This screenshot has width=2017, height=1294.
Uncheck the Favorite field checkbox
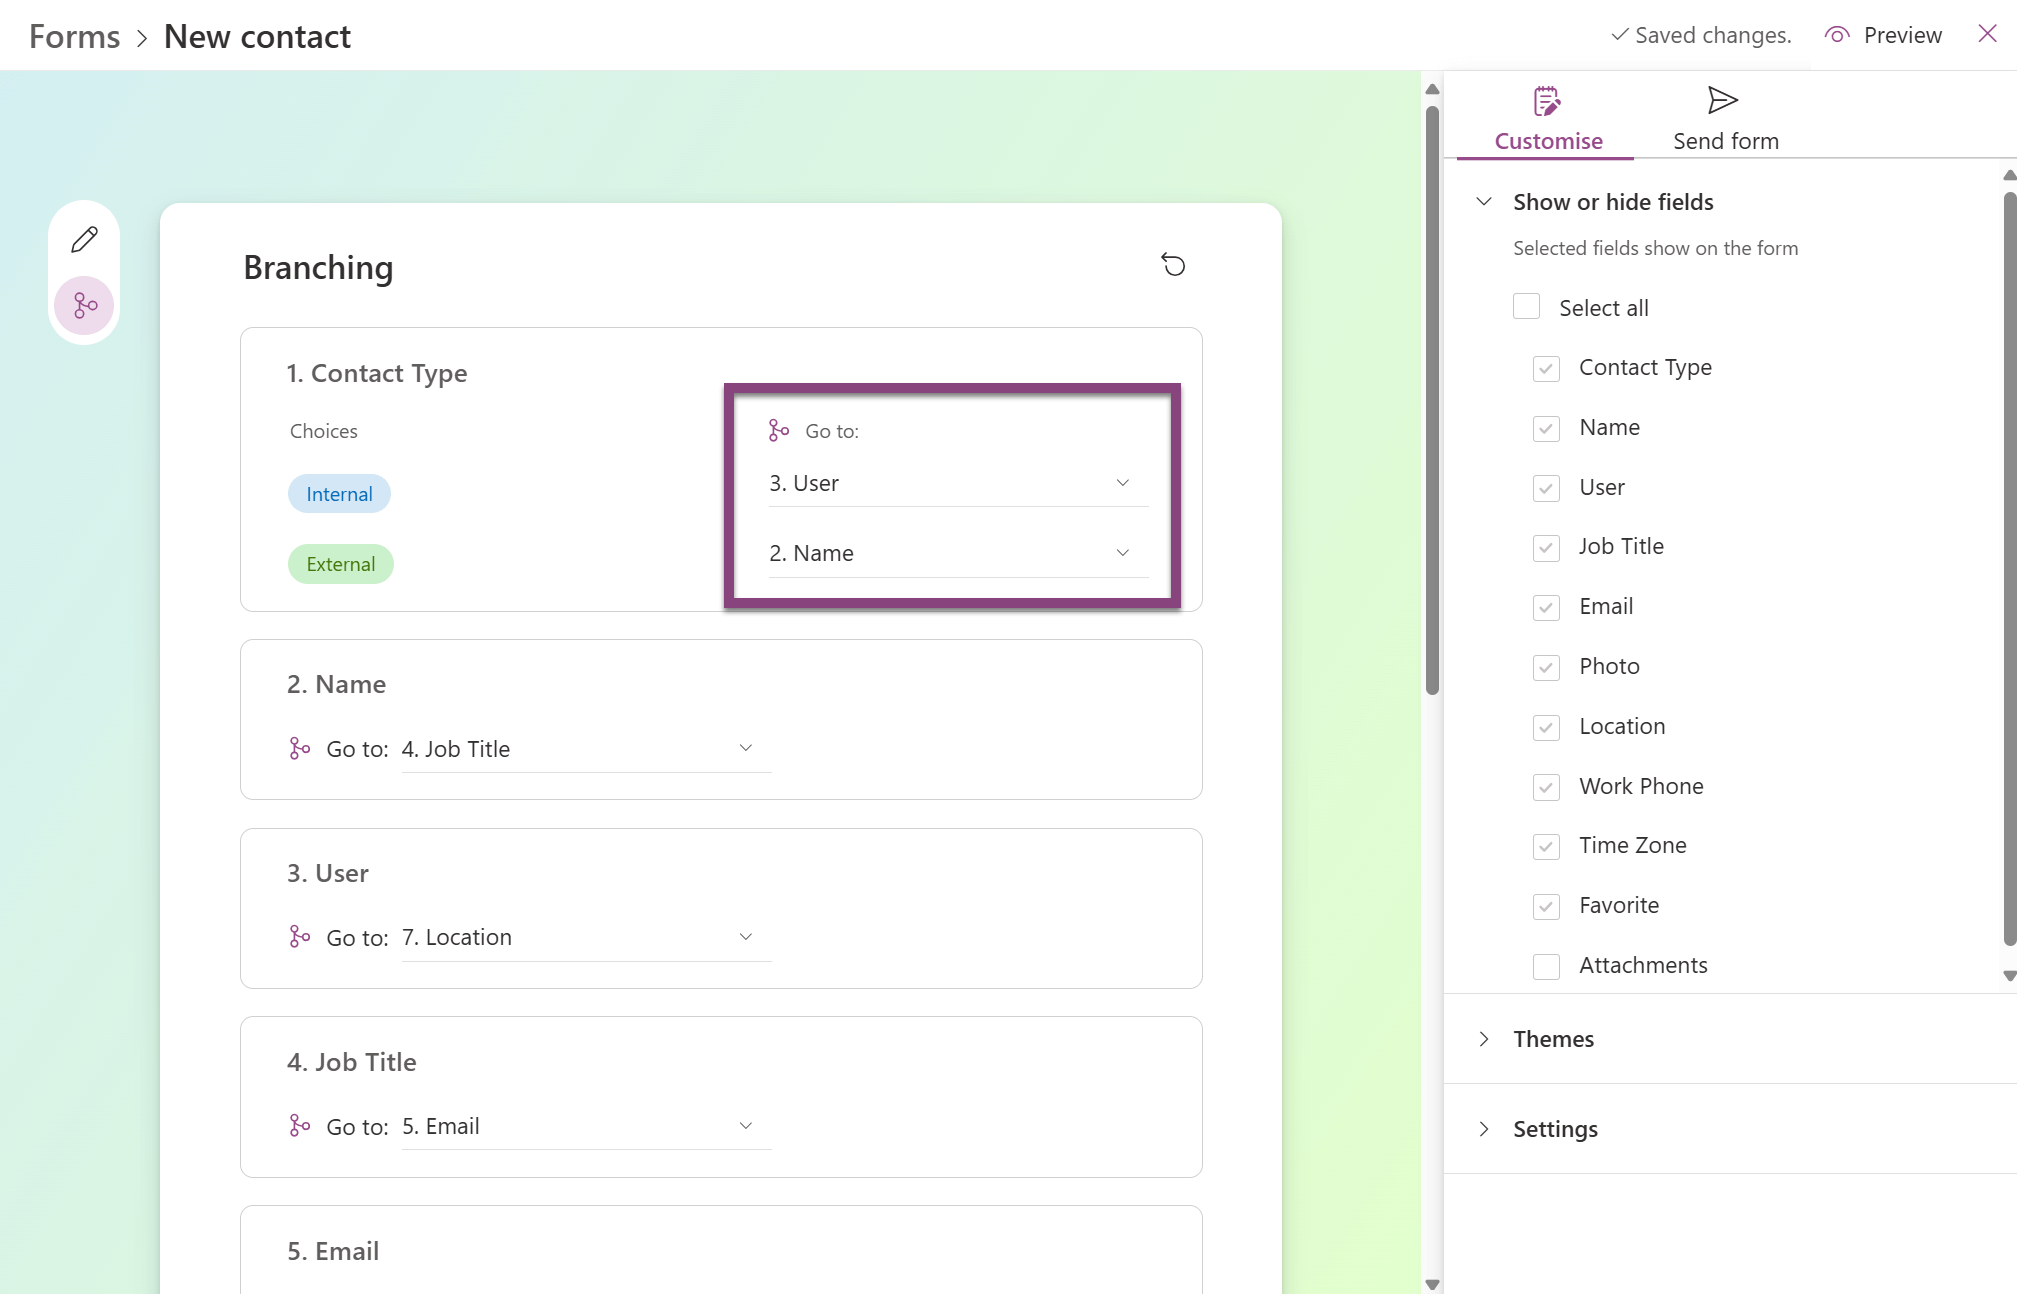coord(1546,906)
